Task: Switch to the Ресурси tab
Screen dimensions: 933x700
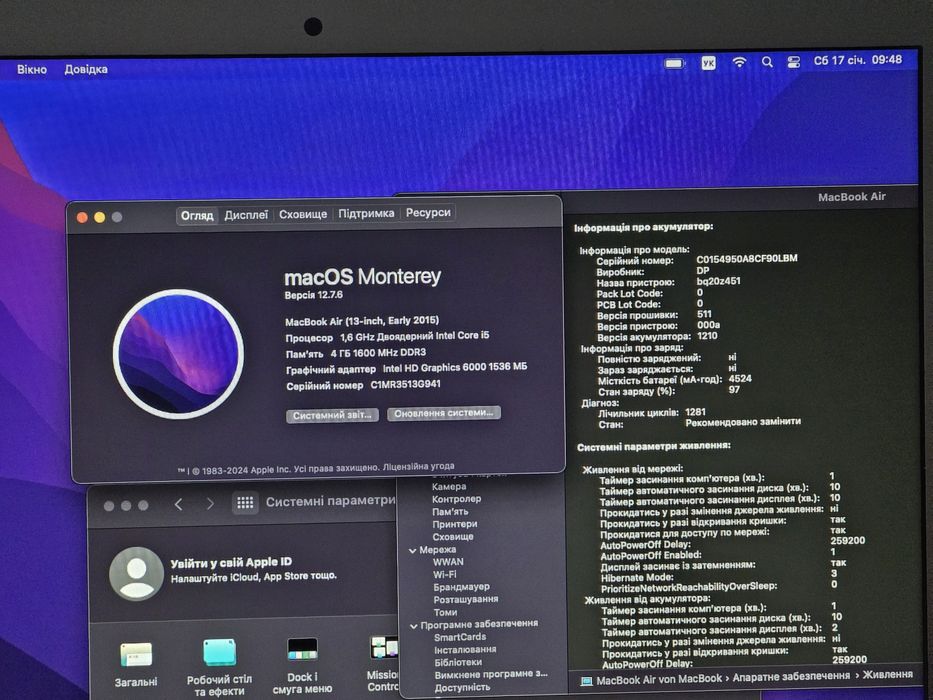Action: pos(428,212)
